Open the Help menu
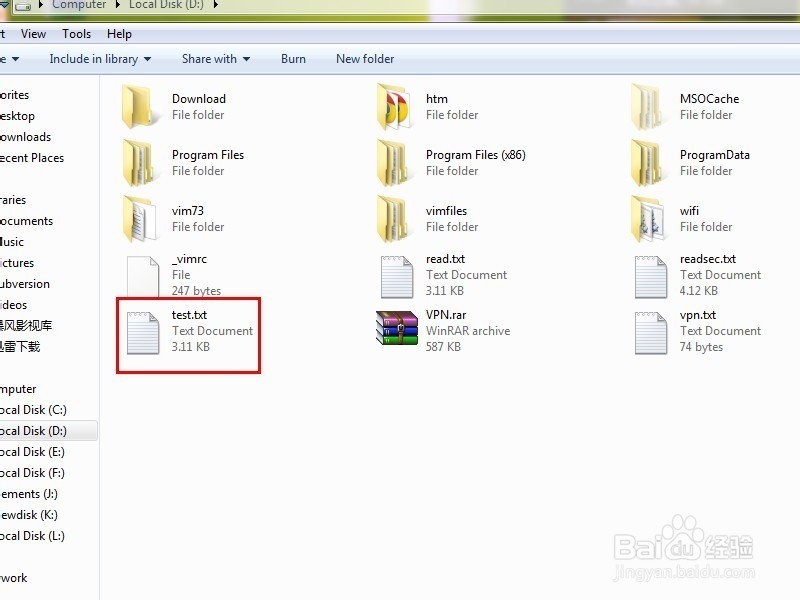 tap(119, 34)
